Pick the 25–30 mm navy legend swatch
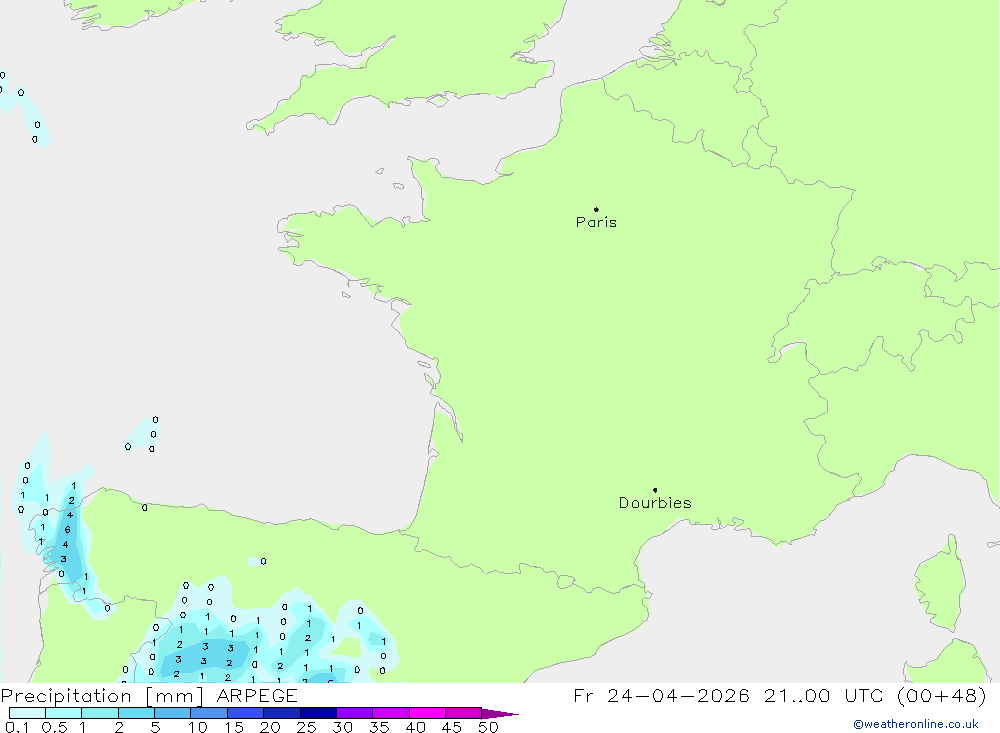The height and width of the screenshot is (733, 1000). click(318, 713)
